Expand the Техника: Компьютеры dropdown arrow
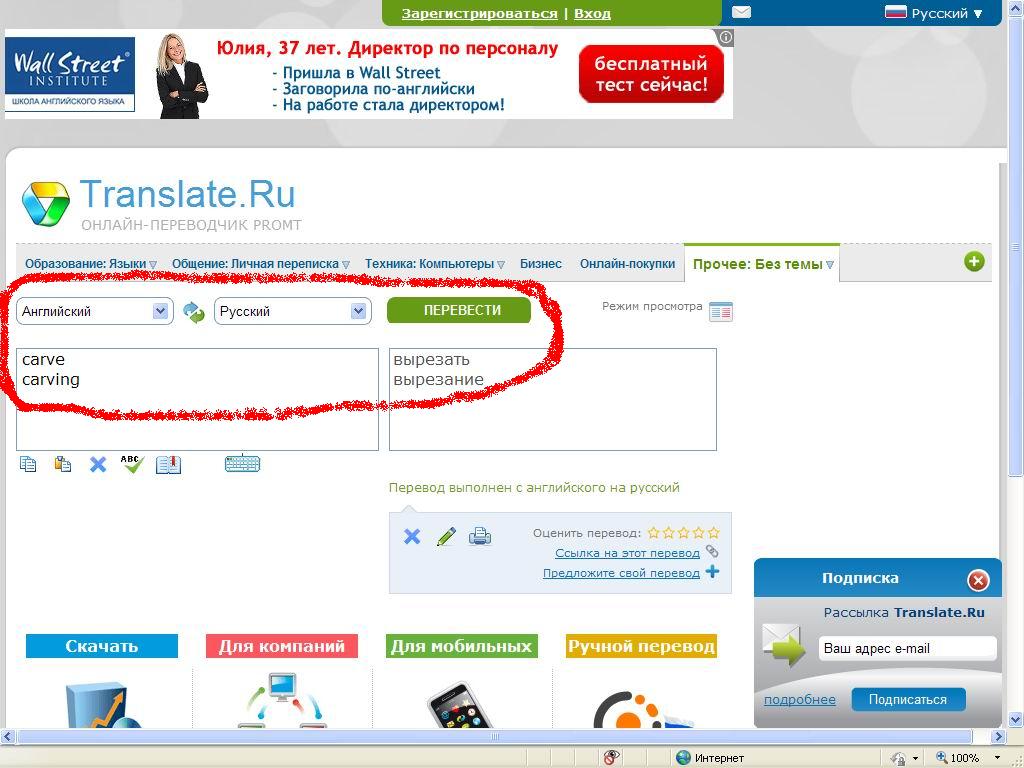 click(501, 264)
